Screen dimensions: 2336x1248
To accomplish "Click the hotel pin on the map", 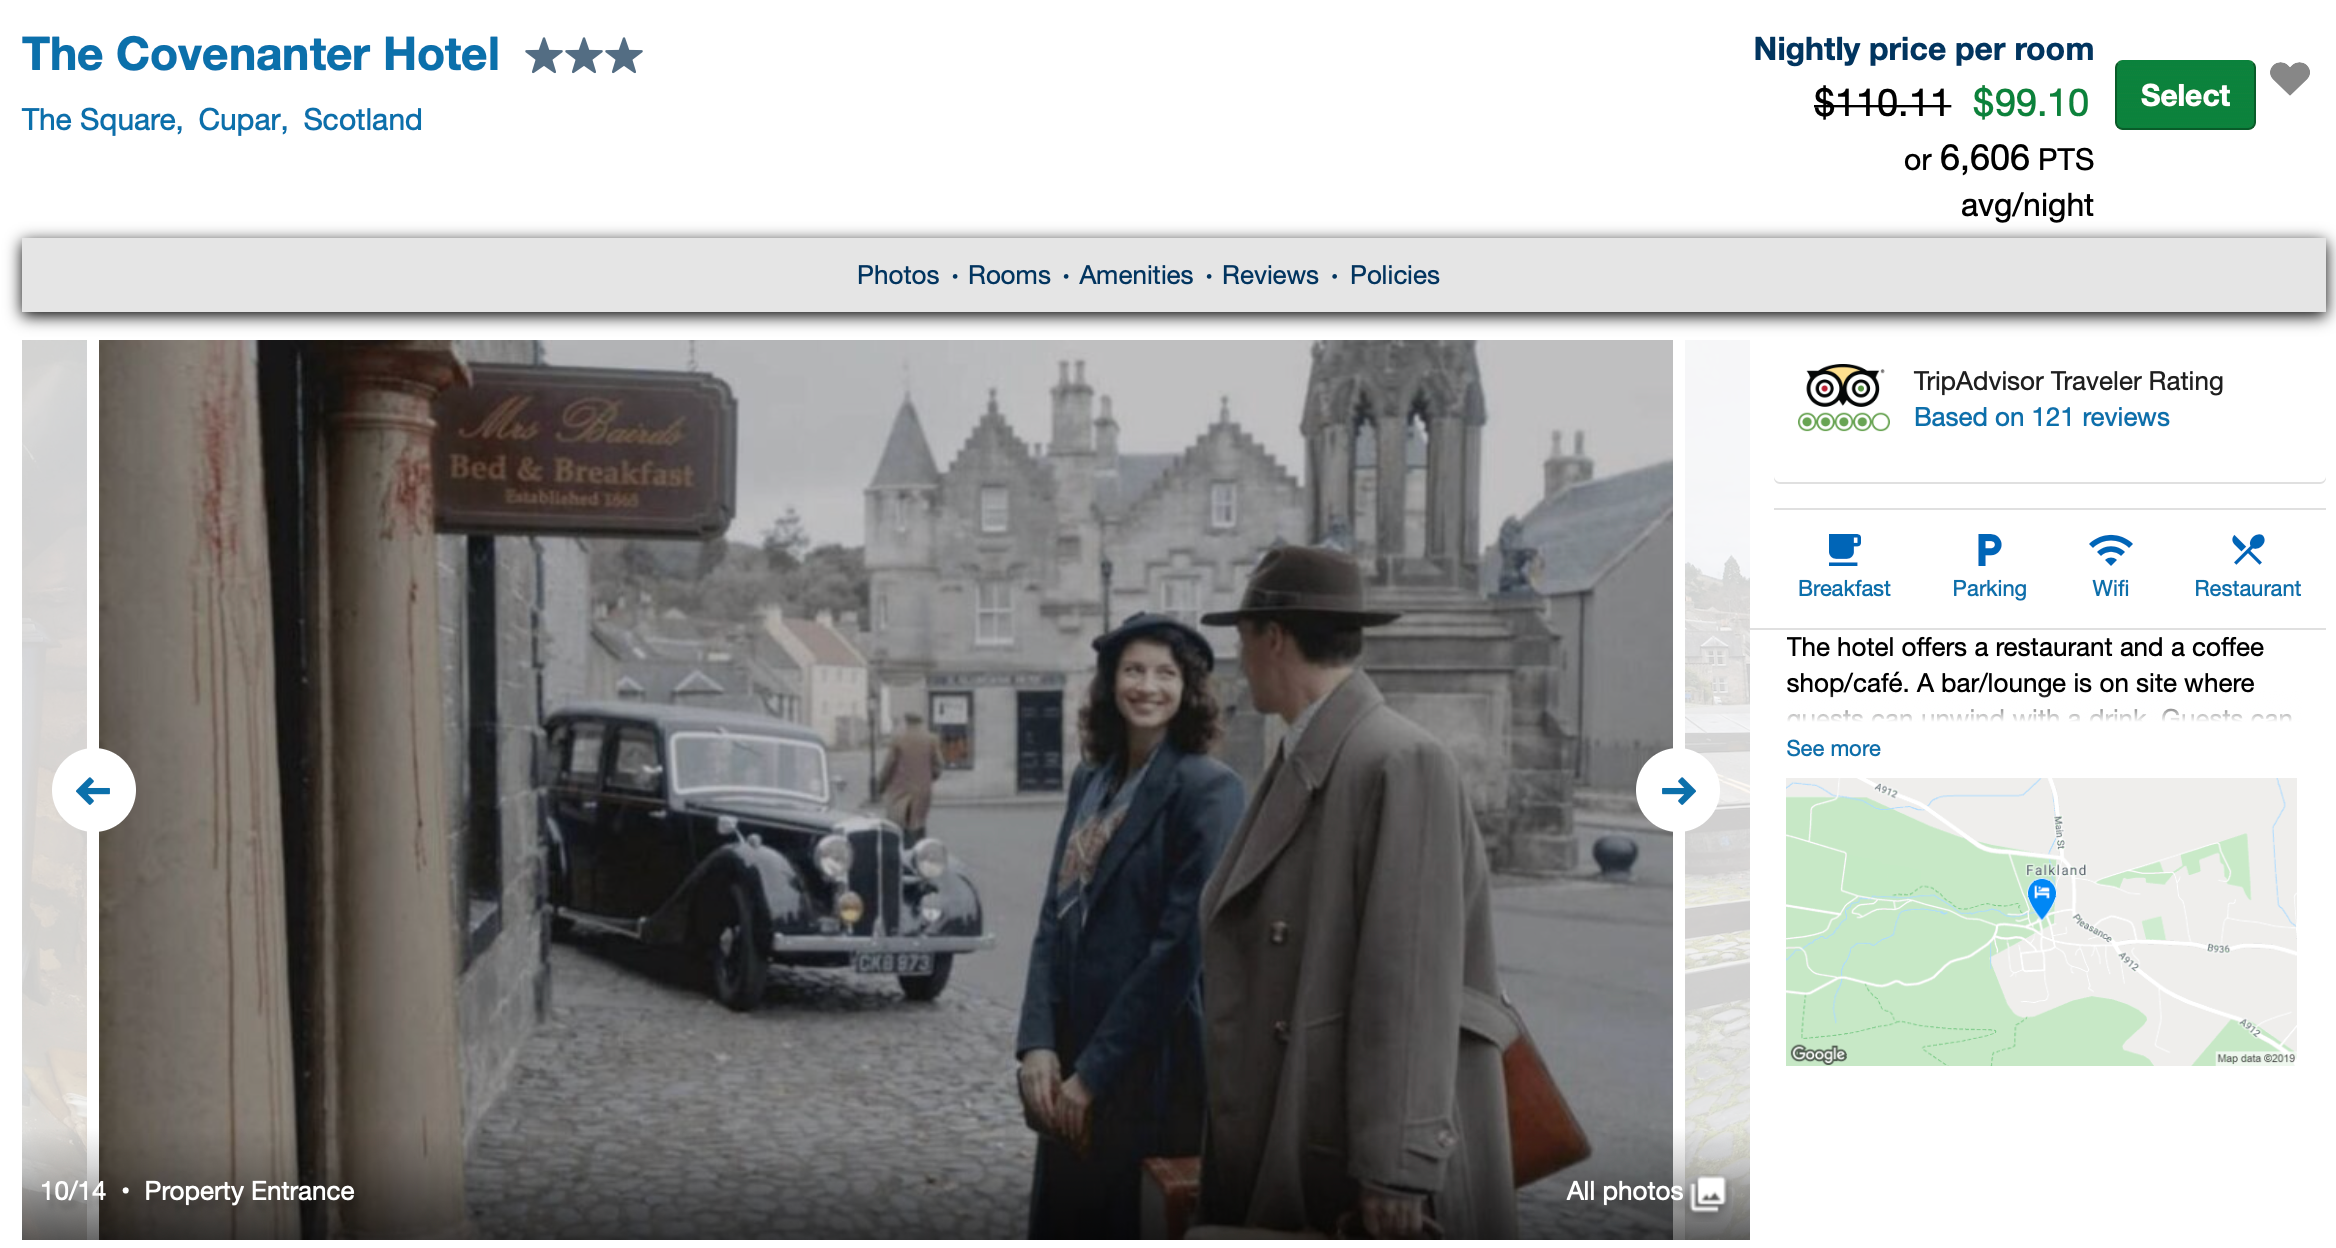I will [2041, 898].
